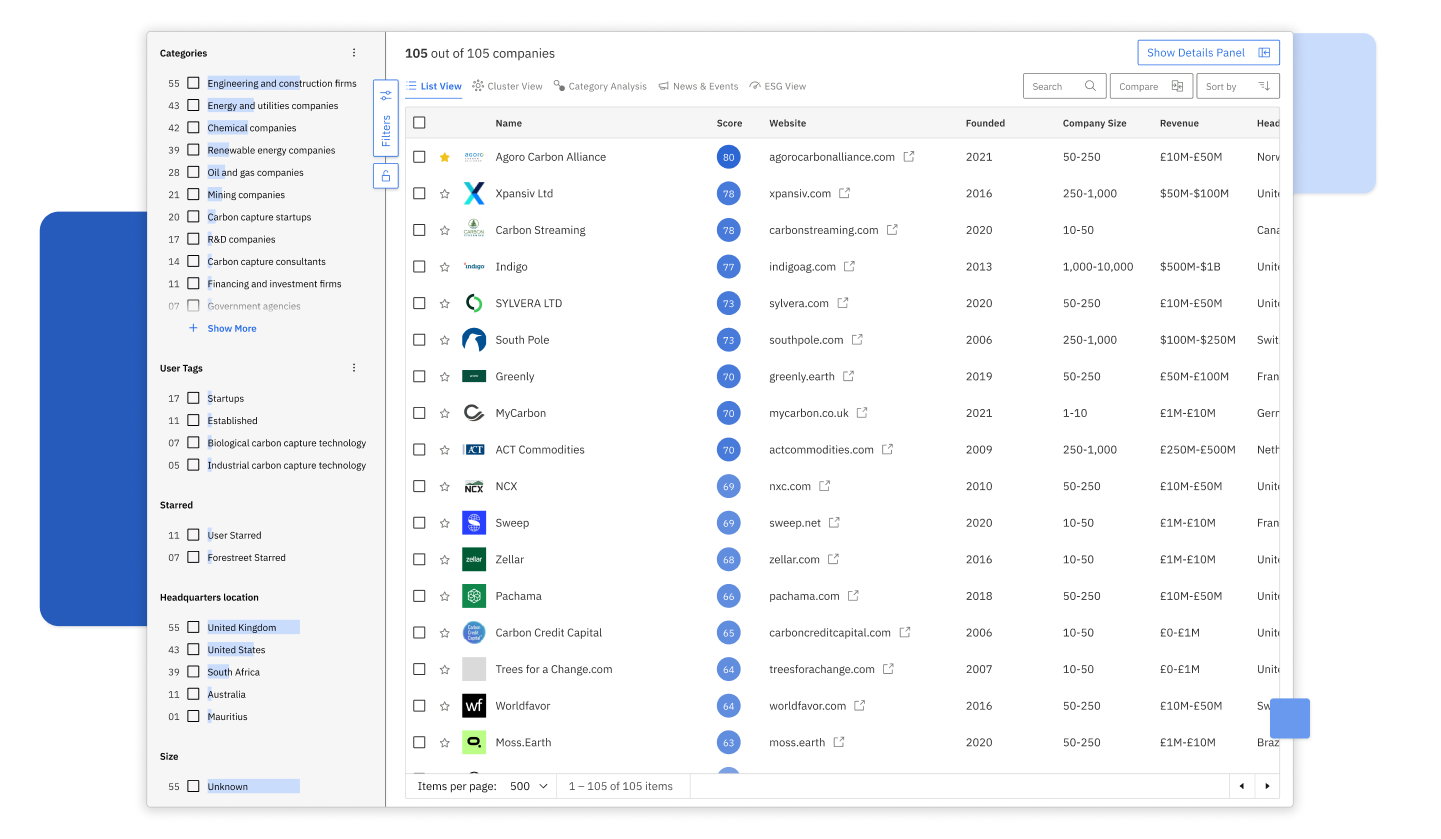This screenshot has height=839, width=1441.
Task: Click the Website column header
Action: [787, 123]
